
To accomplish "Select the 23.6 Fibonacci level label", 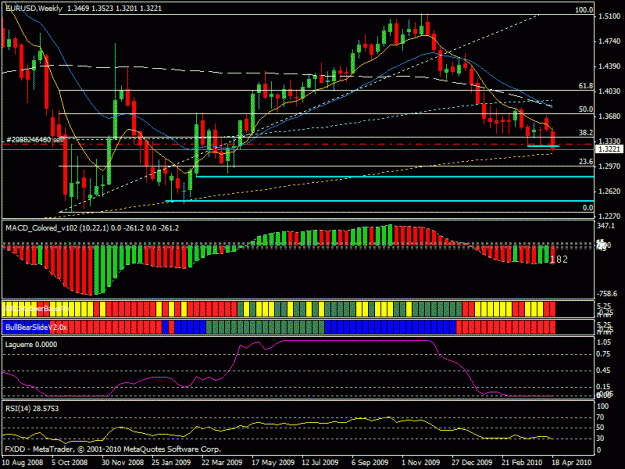I will point(586,161).
